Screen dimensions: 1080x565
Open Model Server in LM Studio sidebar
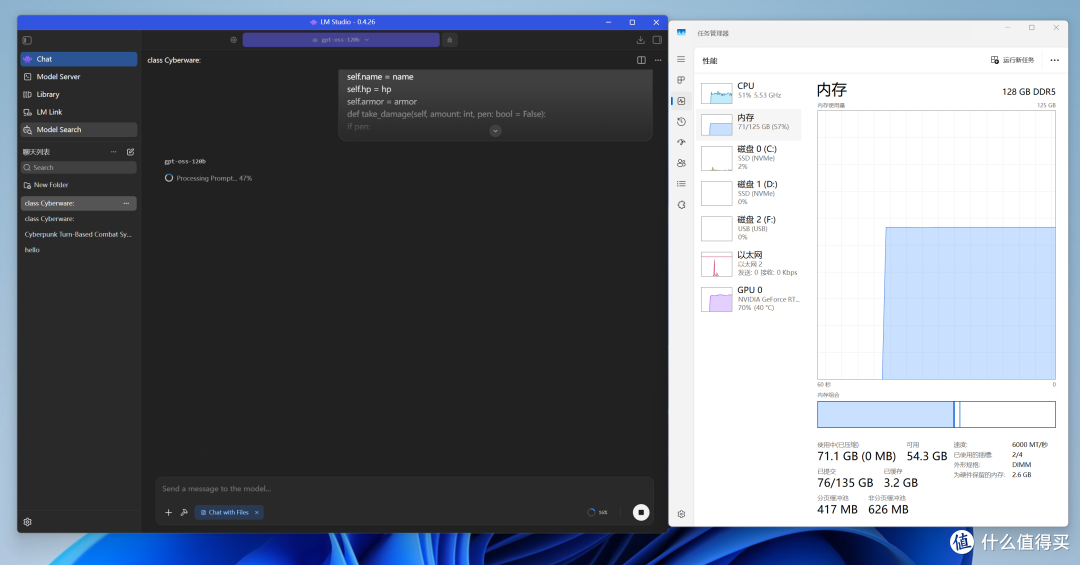(x=79, y=76)
